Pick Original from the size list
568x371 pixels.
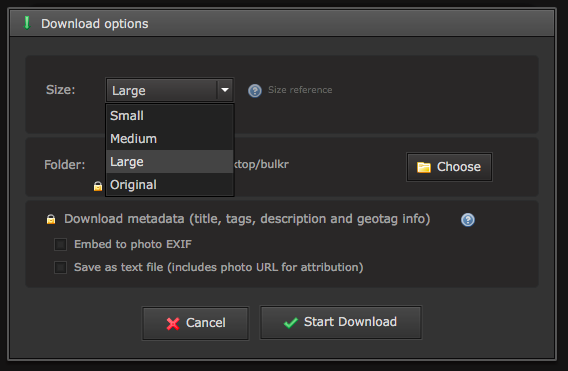pyautogui.click(x=170, y=184)
